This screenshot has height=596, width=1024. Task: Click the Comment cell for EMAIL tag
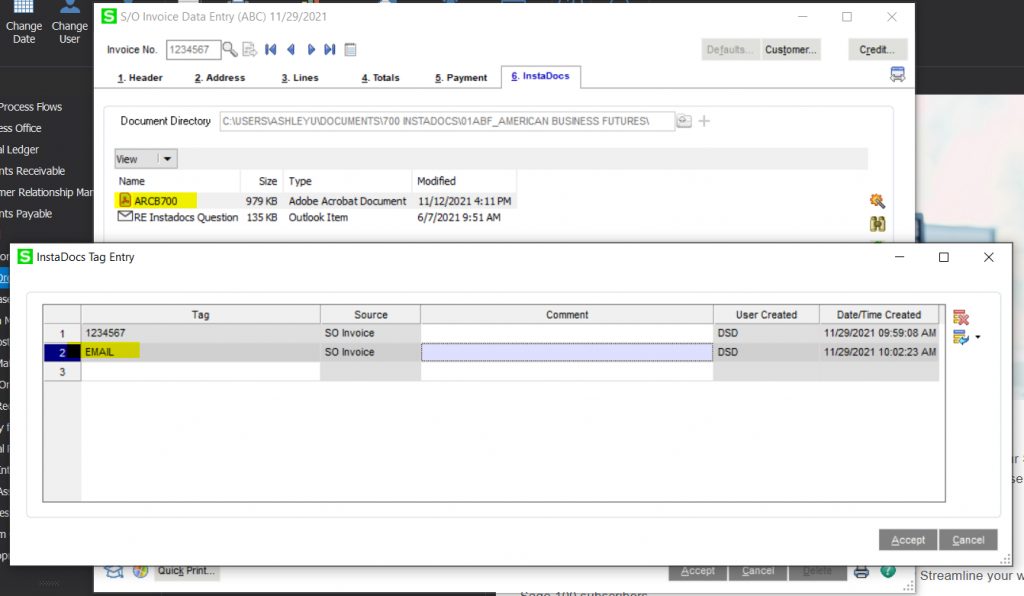(566, 352)
